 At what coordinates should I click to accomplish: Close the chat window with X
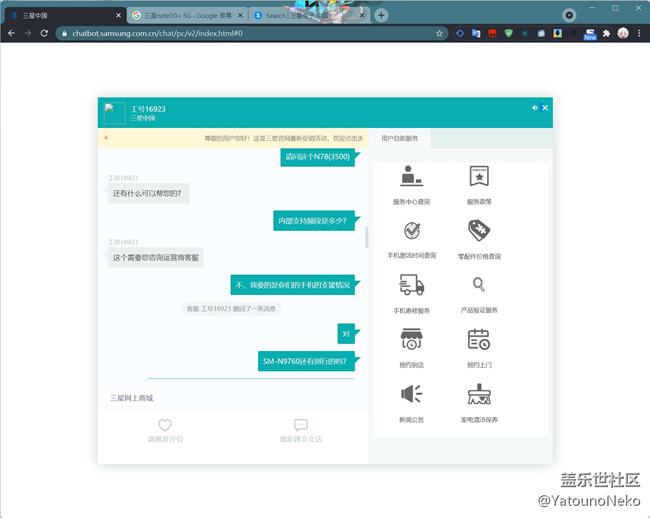[x=545, y=108]
